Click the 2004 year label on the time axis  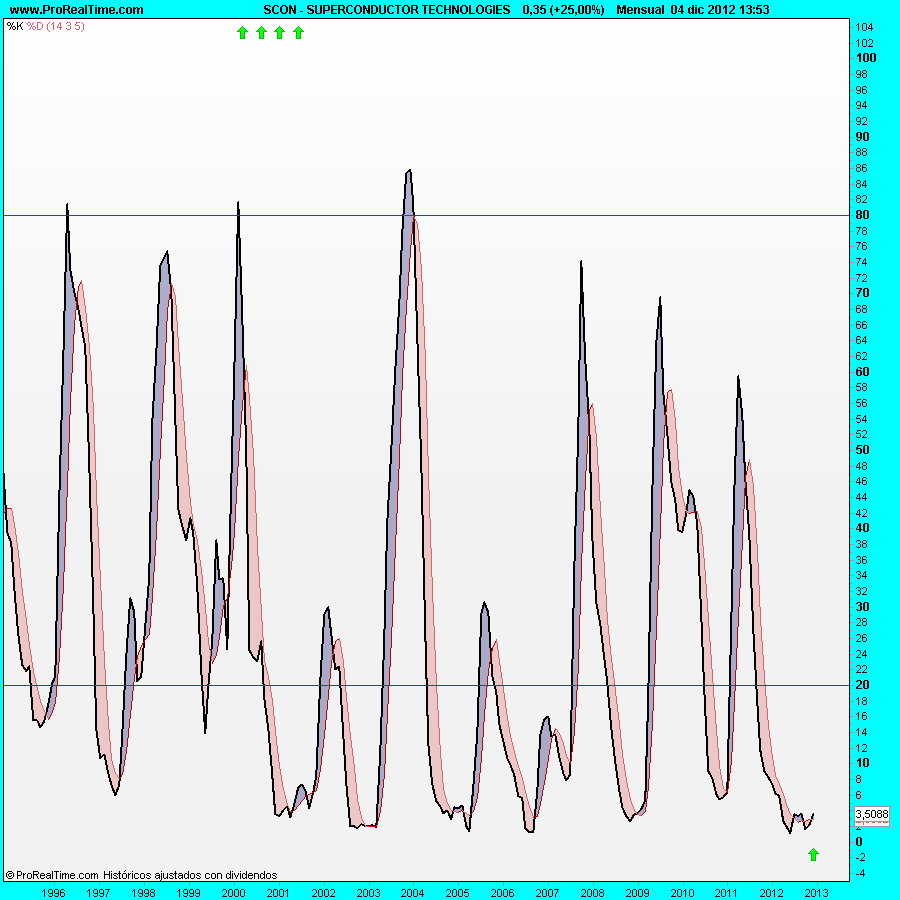click(x=413, y=893)
